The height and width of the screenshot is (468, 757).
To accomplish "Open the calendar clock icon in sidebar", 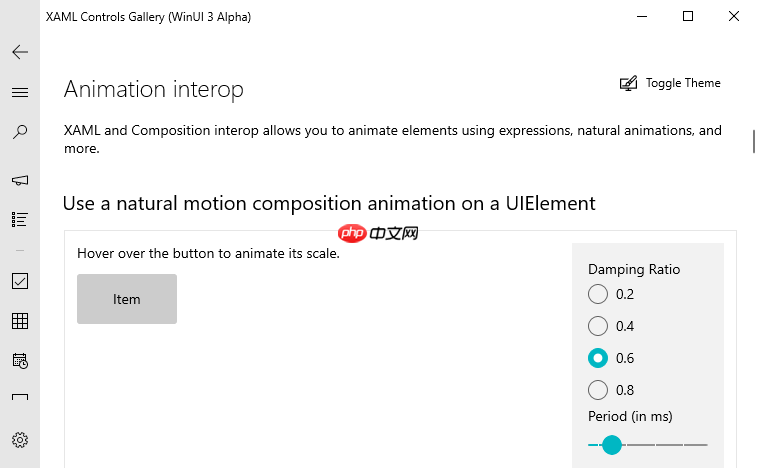I will pyautogui.click(x=20, y=360).
